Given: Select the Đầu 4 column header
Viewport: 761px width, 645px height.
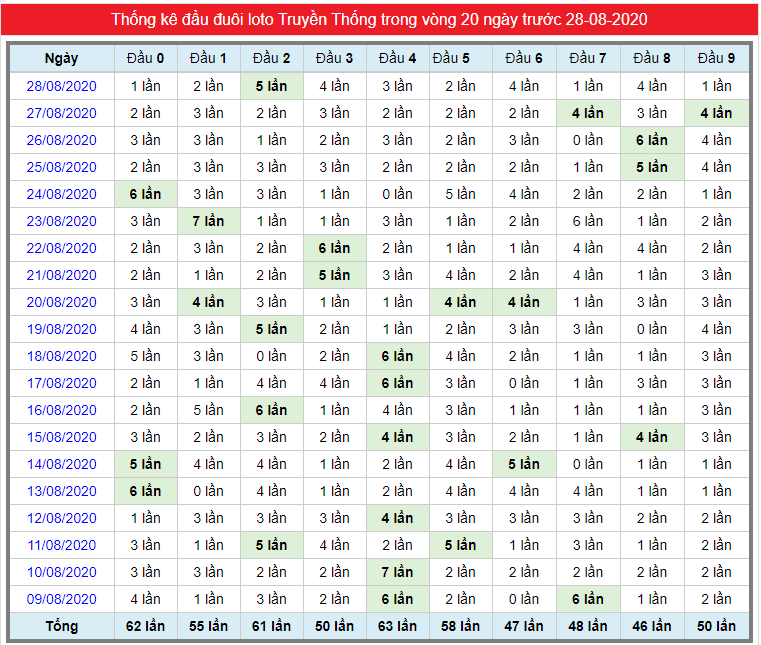Looking at the screenshot, I should 397,58.
